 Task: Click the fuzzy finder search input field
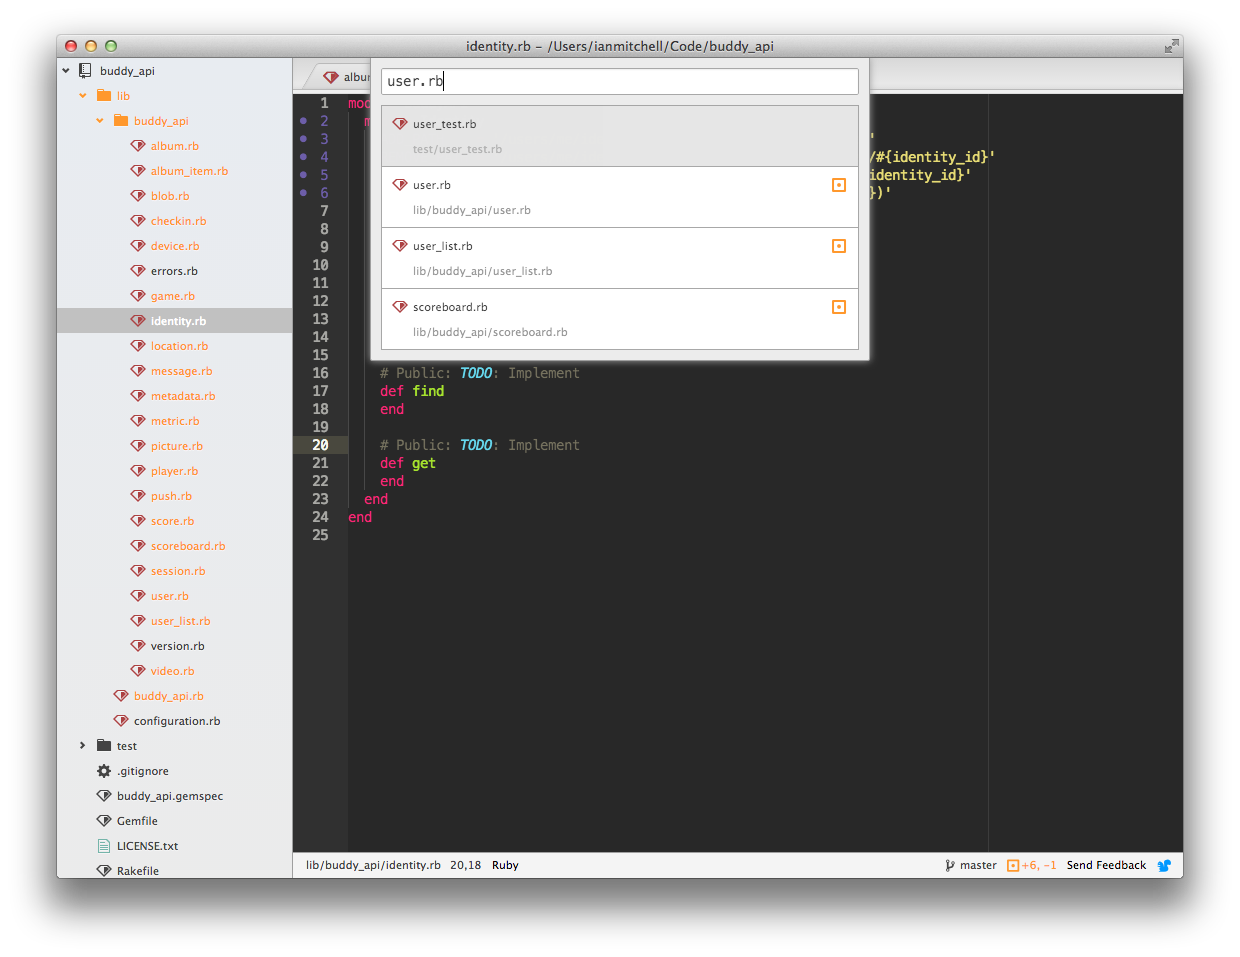620,81
